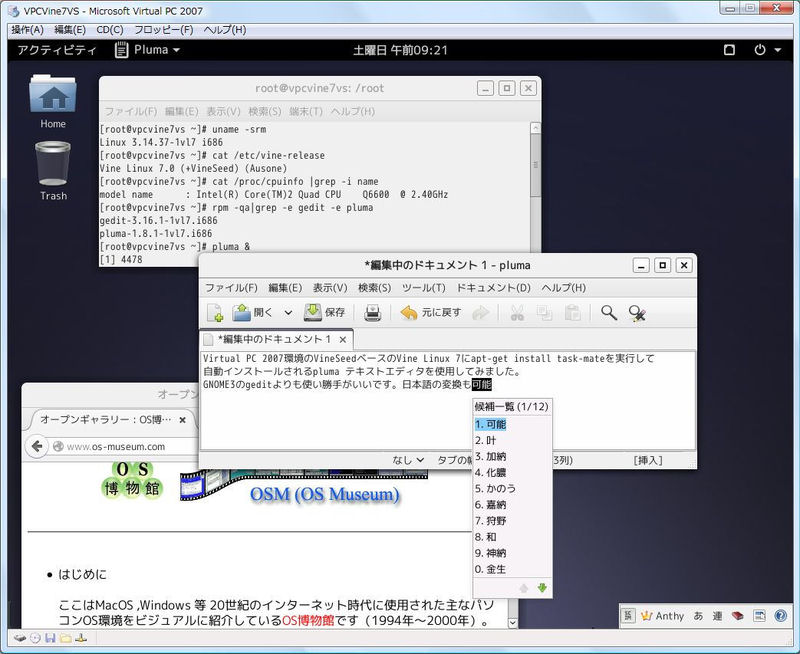Click the browser scrollbar down arrow
Screen dimensions: 800x654
pos(513,622)
